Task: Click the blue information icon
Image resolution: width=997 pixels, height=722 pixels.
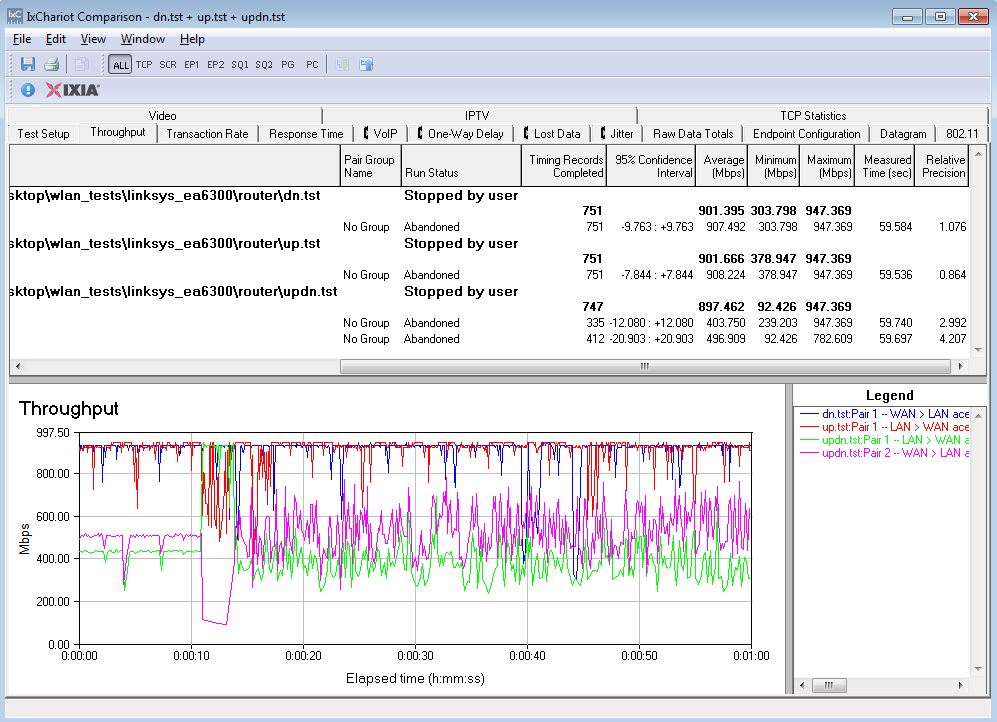Action: 28,90
